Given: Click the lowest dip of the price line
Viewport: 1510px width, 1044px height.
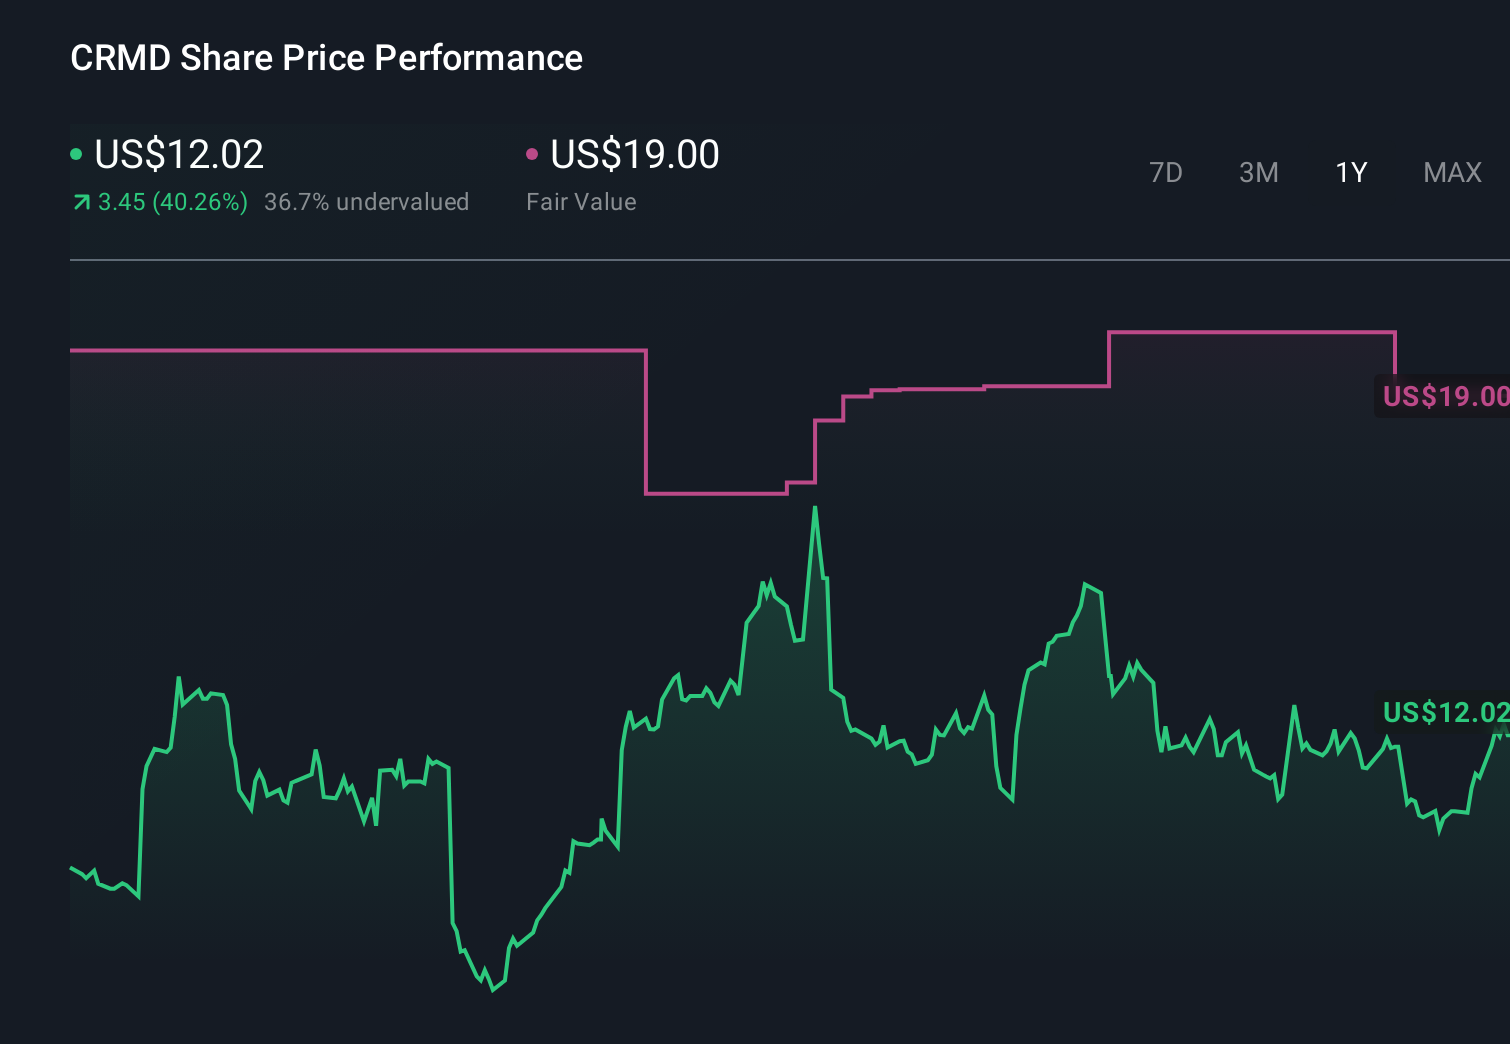Looking at the screenshot, I should (x=493, y=990).
